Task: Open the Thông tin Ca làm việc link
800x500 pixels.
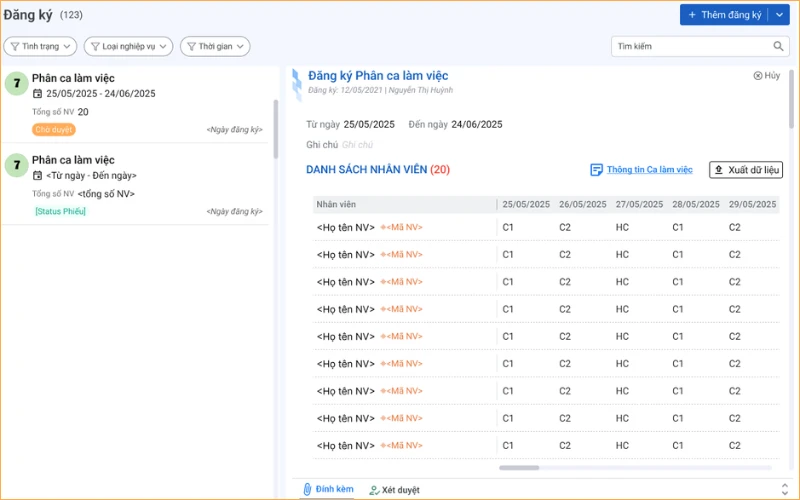Action: [649, 170]
